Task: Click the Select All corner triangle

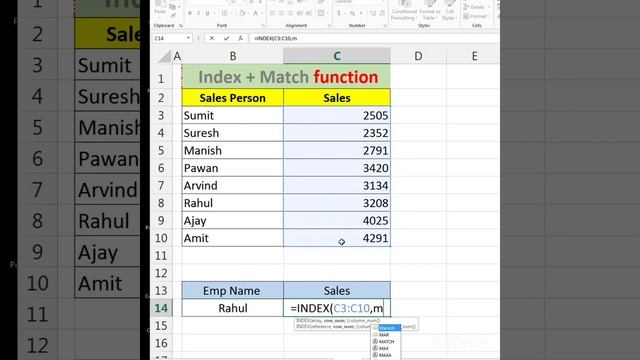Action: [165, 56]
